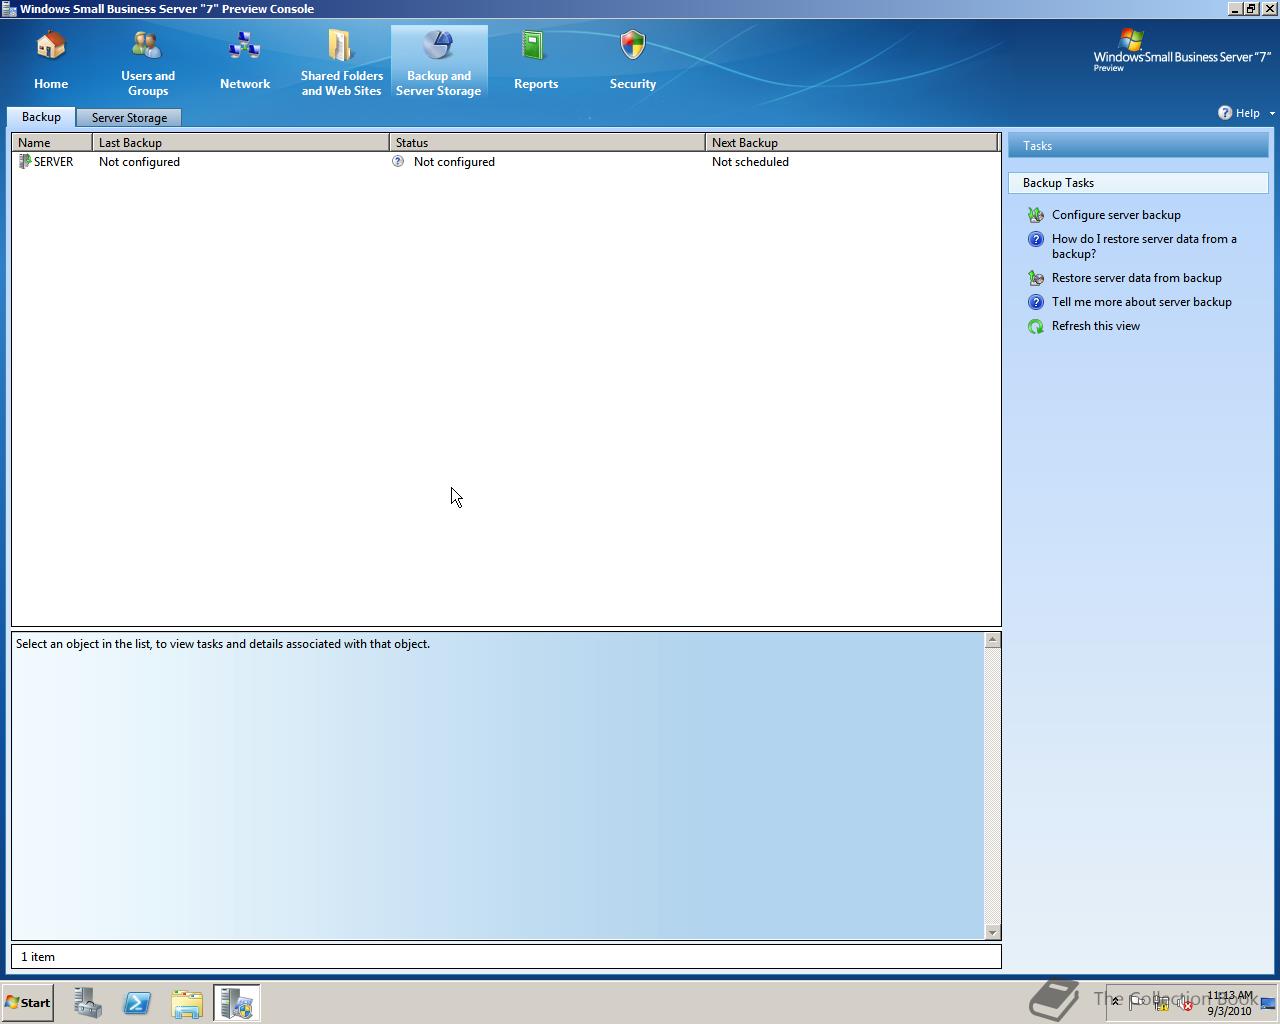Viewport: 1280px width, 1024px height.
Task: Open 'How do I restore server data' help link
Action: (1144, 246)
